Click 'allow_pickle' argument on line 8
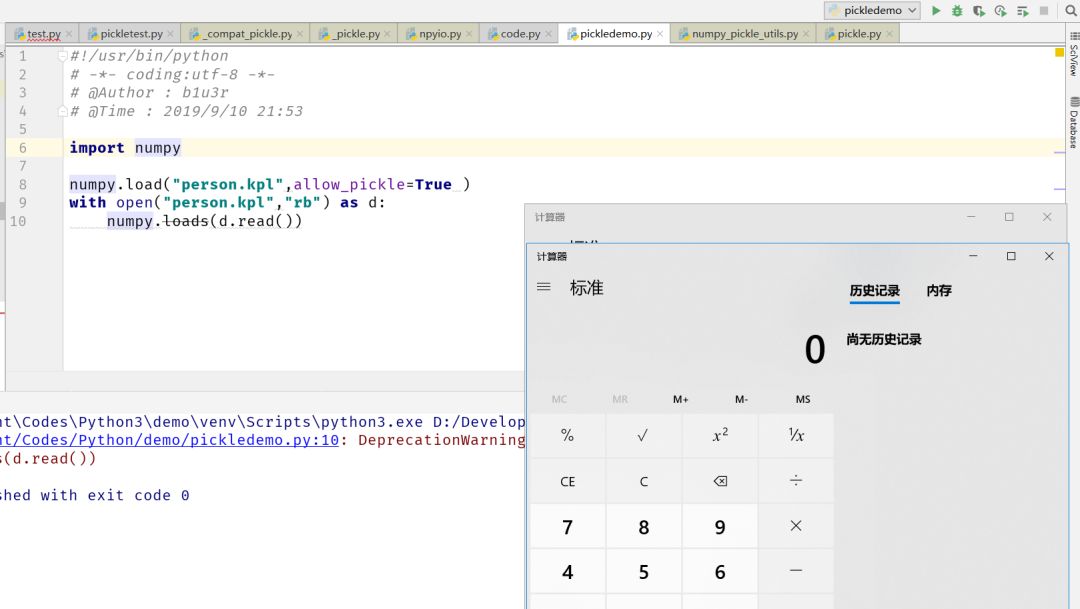Screen dimensions: 1080x609 [x=349, y=184]
